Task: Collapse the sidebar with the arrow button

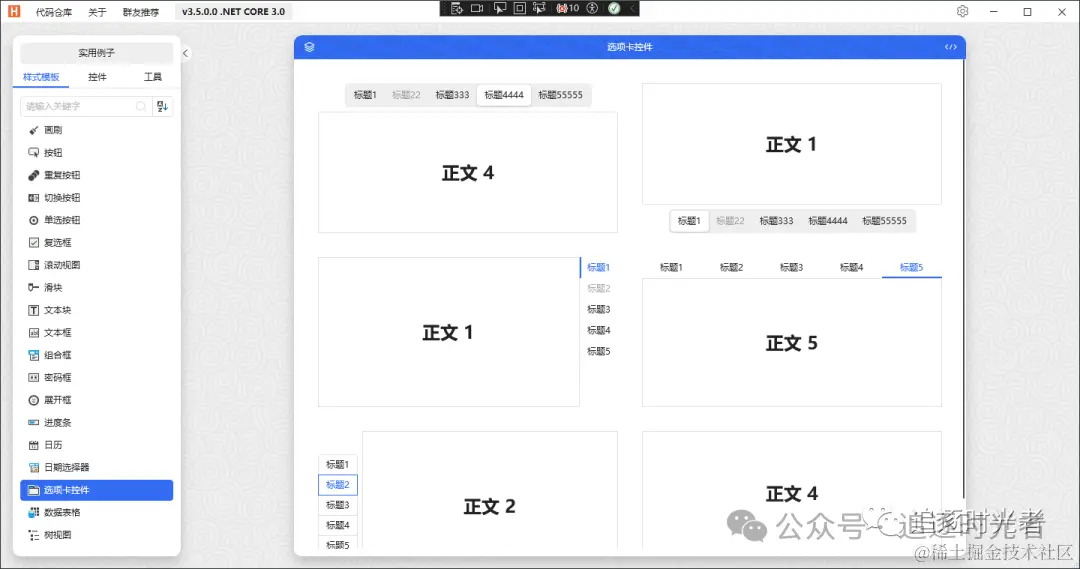Action: pyautogui.click(x=185, y=53)
